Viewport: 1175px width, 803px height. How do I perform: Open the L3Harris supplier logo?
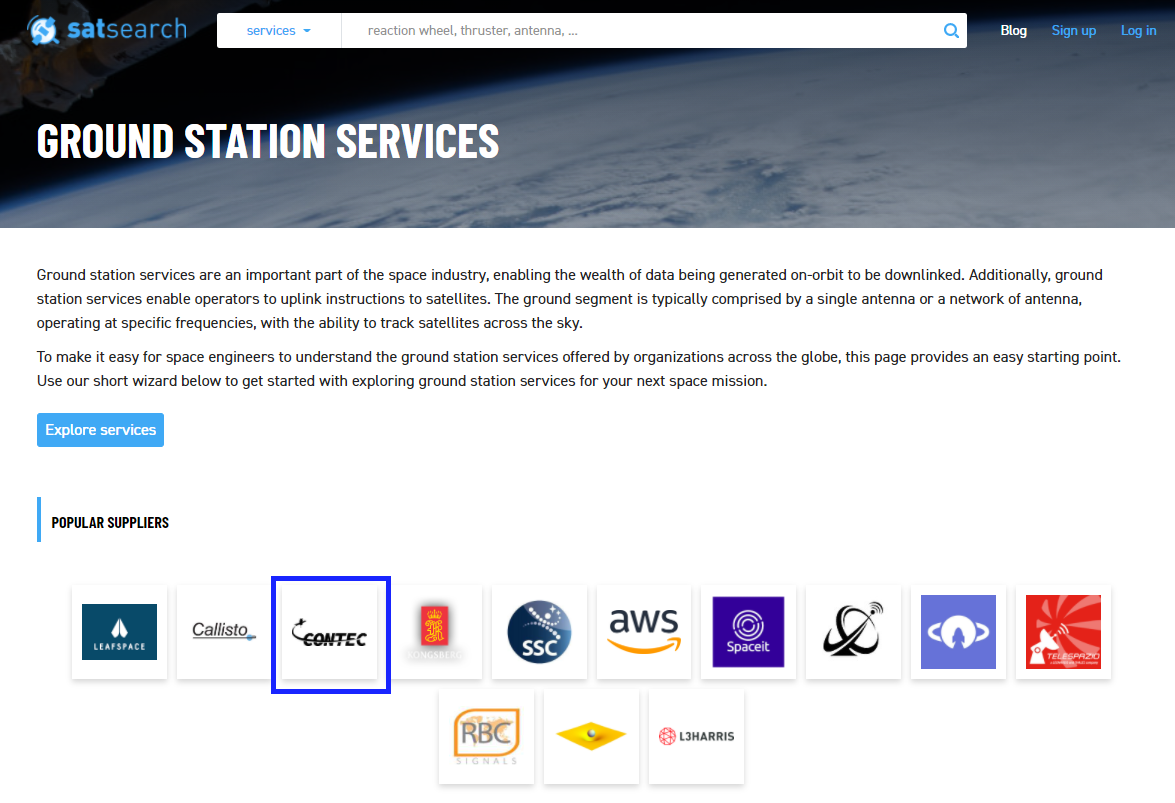pyautogui.click(x=696, y=737)
